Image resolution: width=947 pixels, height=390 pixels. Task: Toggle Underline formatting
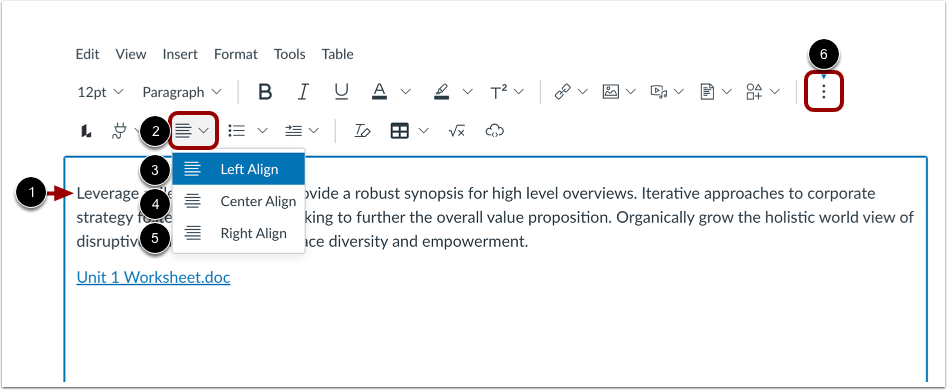point(341,92)
